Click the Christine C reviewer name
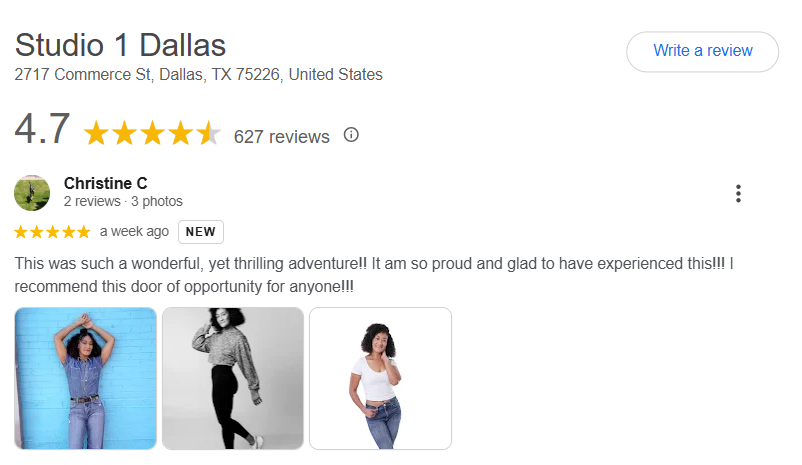802x465 pixels. pos(105,183)
